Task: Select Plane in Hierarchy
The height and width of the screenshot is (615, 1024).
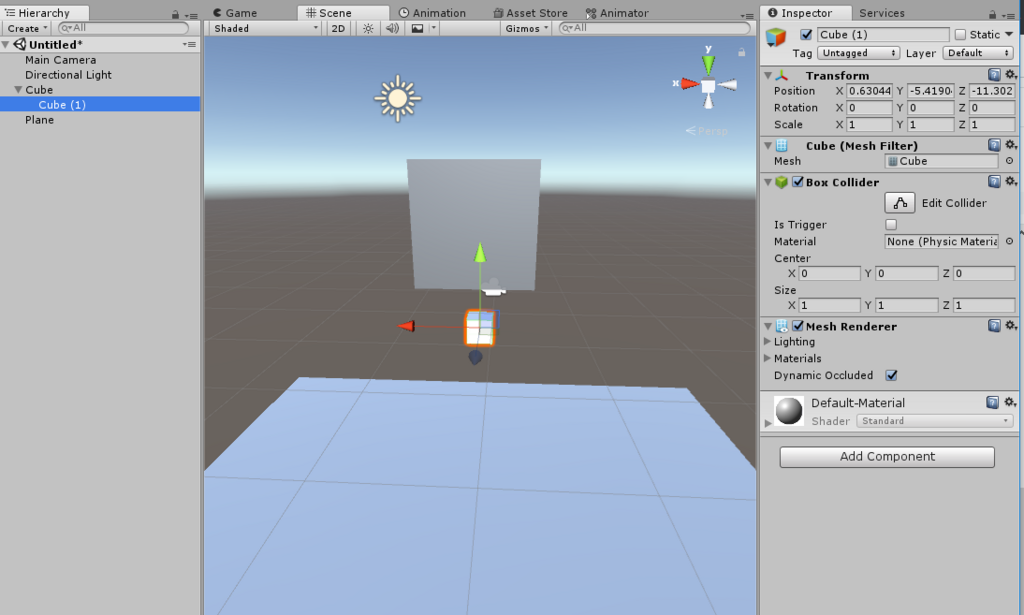Action: point(39,119)
